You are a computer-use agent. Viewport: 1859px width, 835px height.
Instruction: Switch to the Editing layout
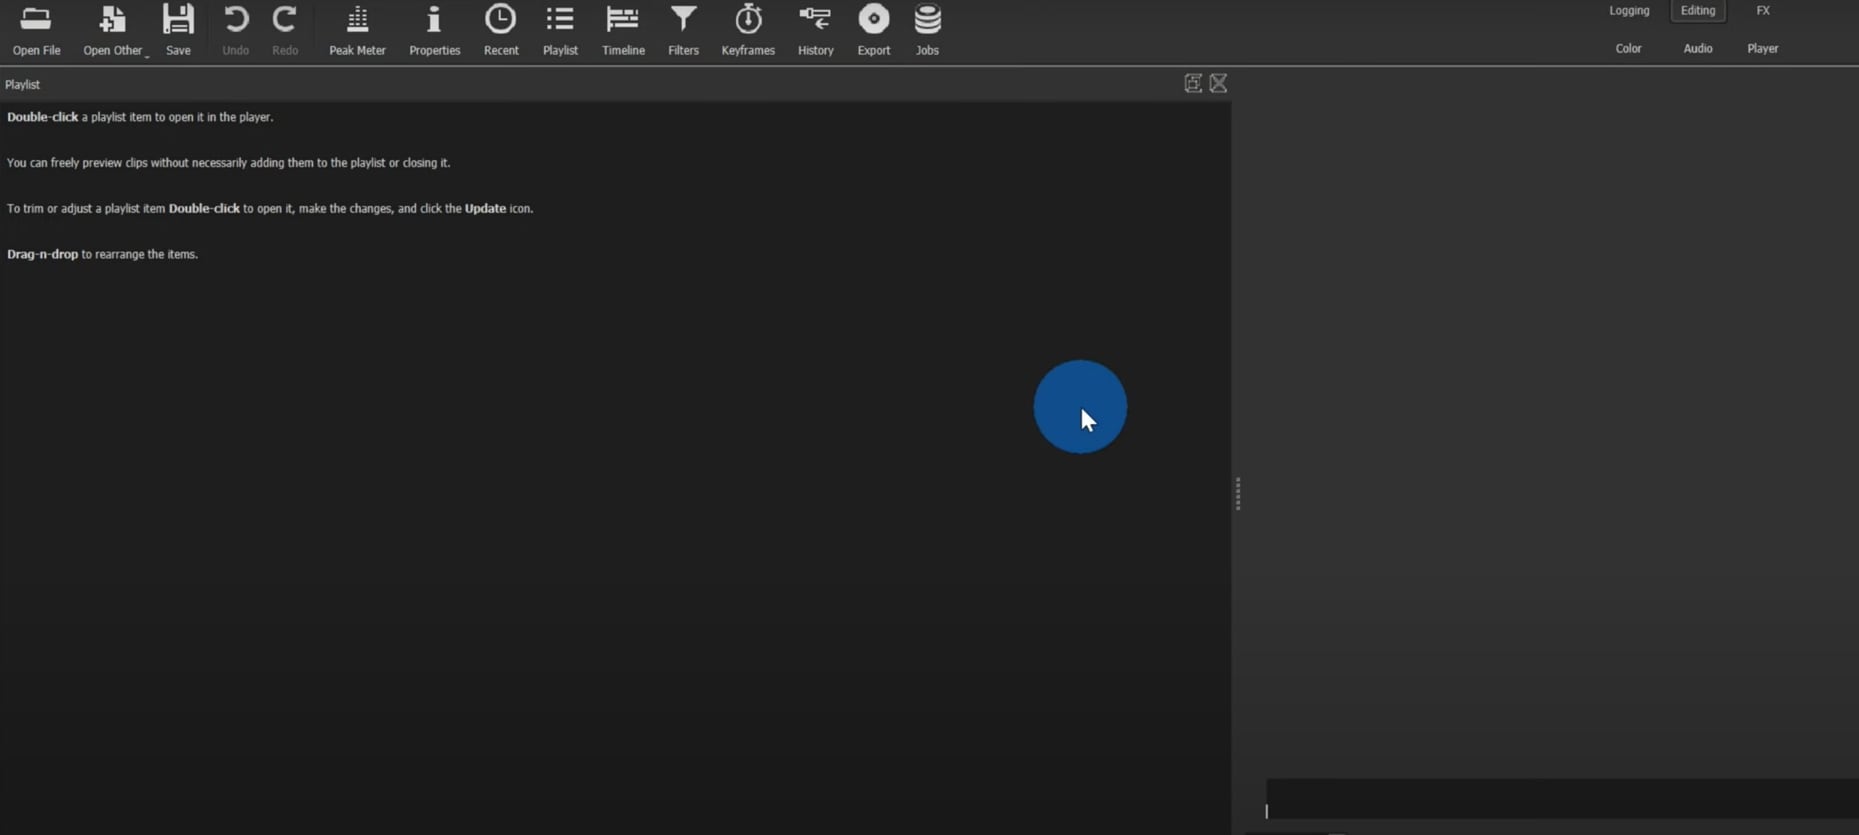point(1698,11)
